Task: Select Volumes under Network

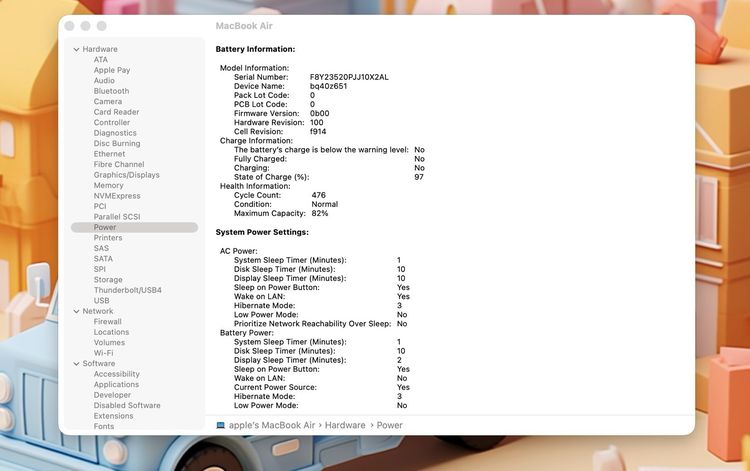Action: coord(109,343)
